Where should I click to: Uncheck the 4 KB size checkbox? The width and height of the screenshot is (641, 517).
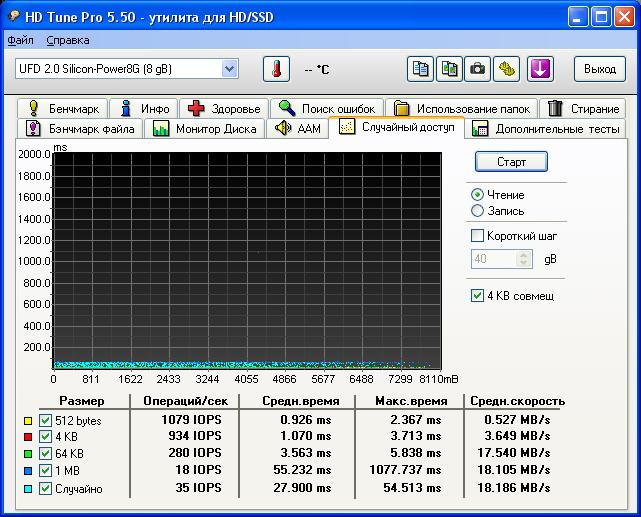point(45,436)
